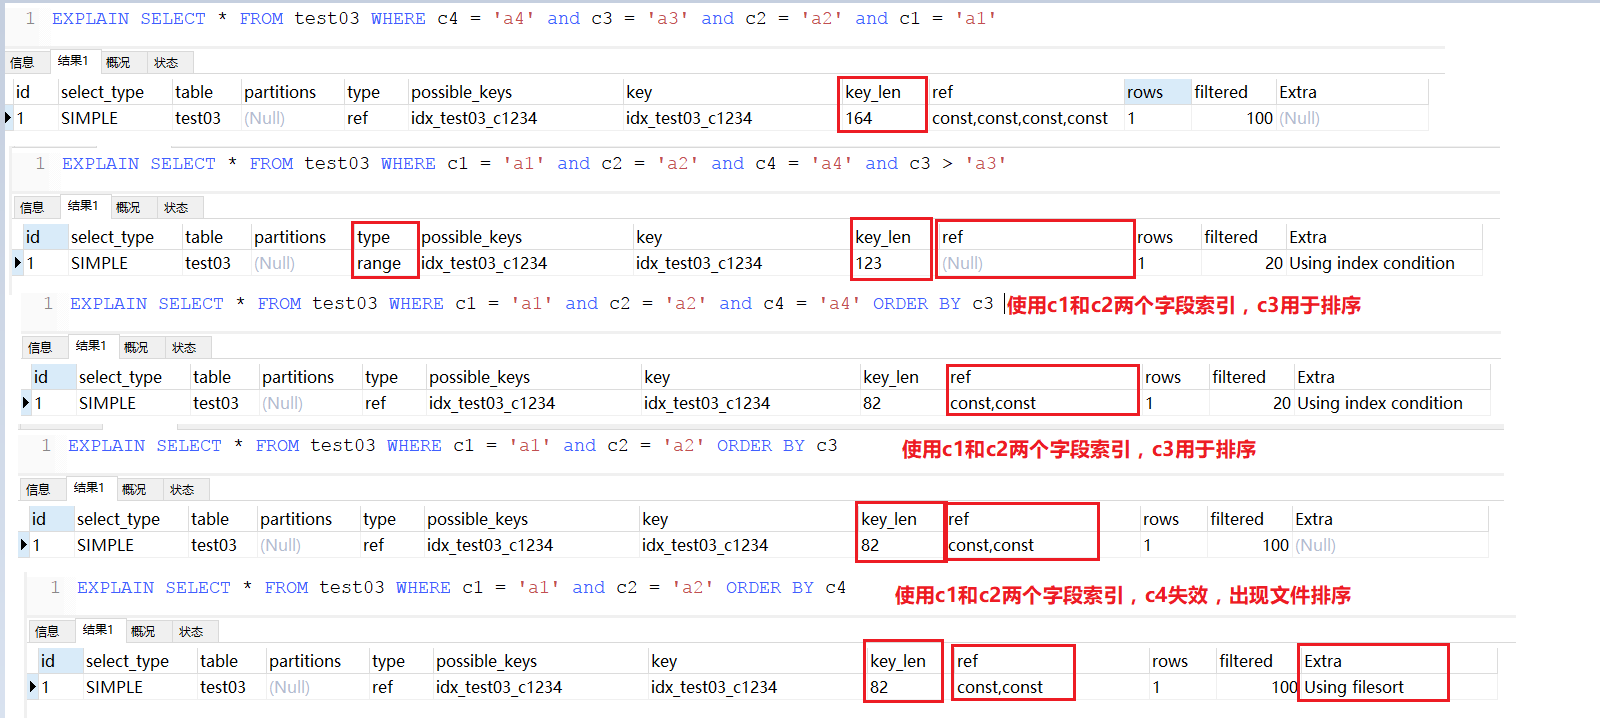
Task: Select row marker arrow of the range row
Action: click(18, 263)
